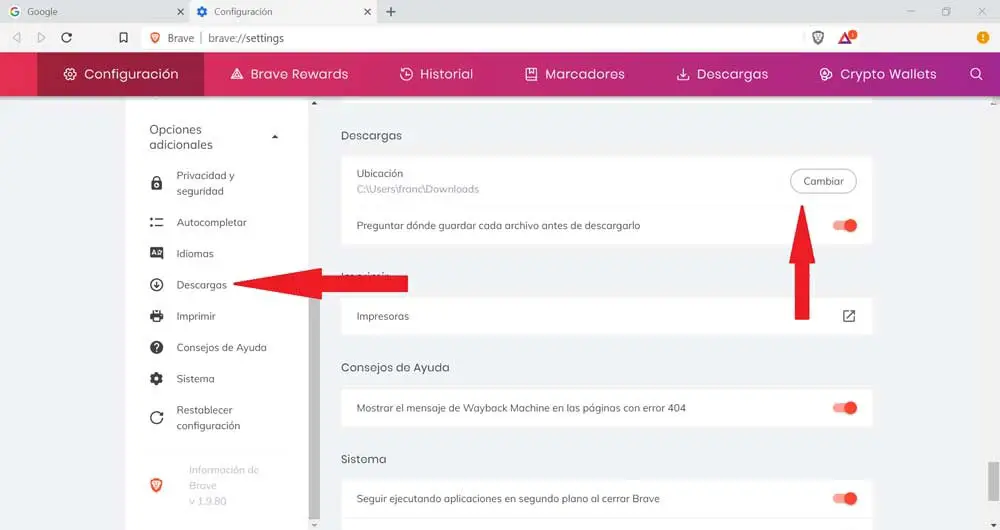Click the Autocompletar list icon
The width and height of the screenshot is (1000, 530).
coord(156,222)
